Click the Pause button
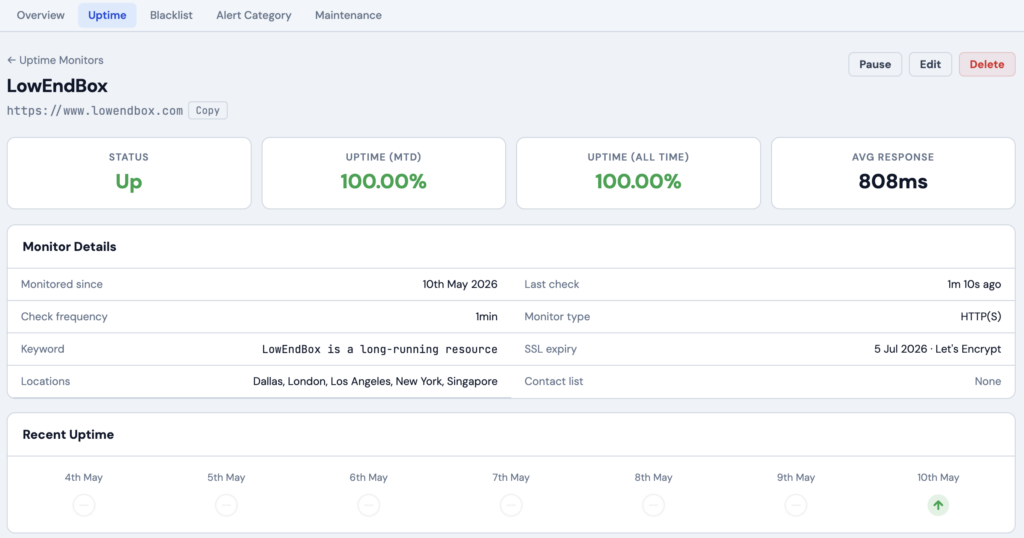This screenshot has width=1024, height=538. coord(874,64)
